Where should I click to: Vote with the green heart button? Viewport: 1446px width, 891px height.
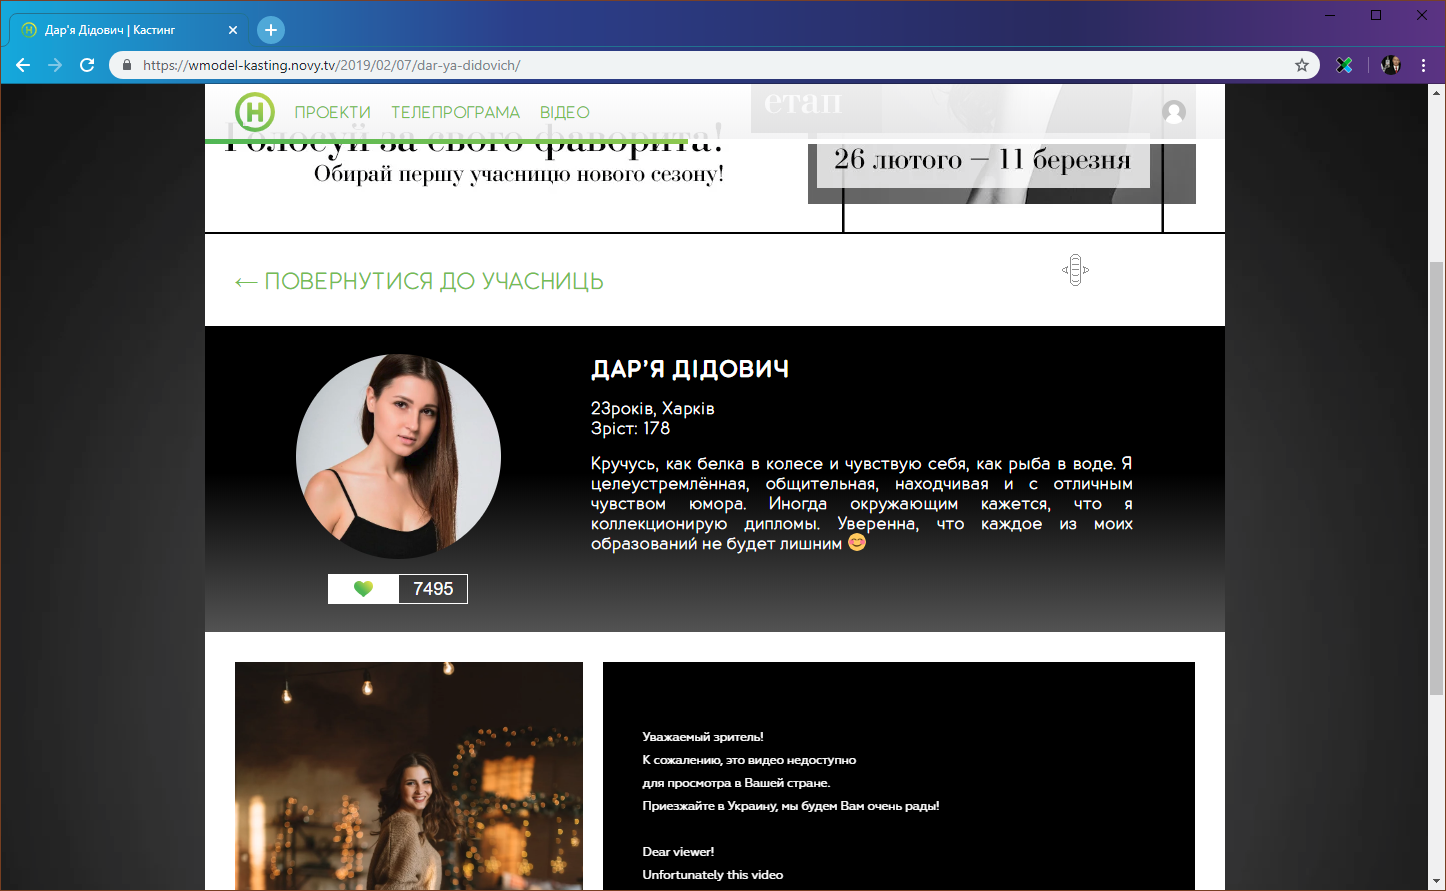tap(363, 589)
